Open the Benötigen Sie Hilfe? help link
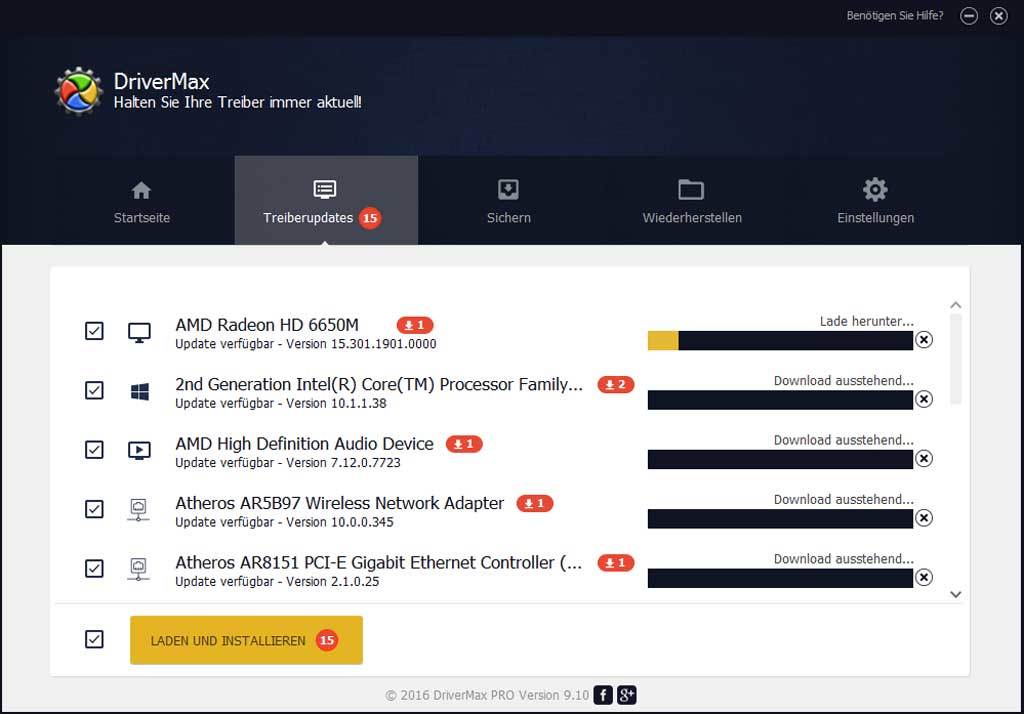 coord(895,16)
